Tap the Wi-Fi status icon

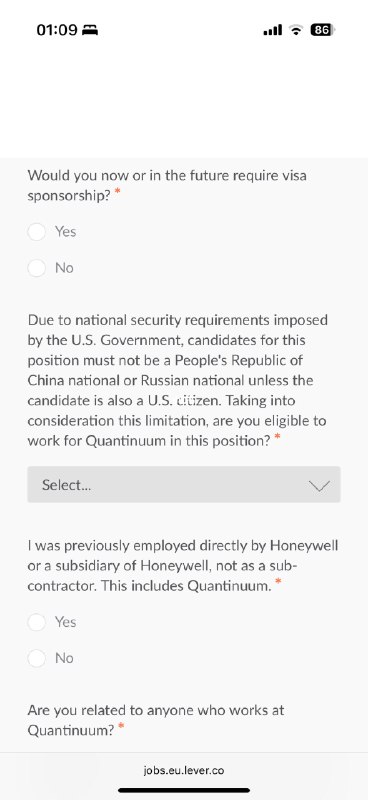296,30
